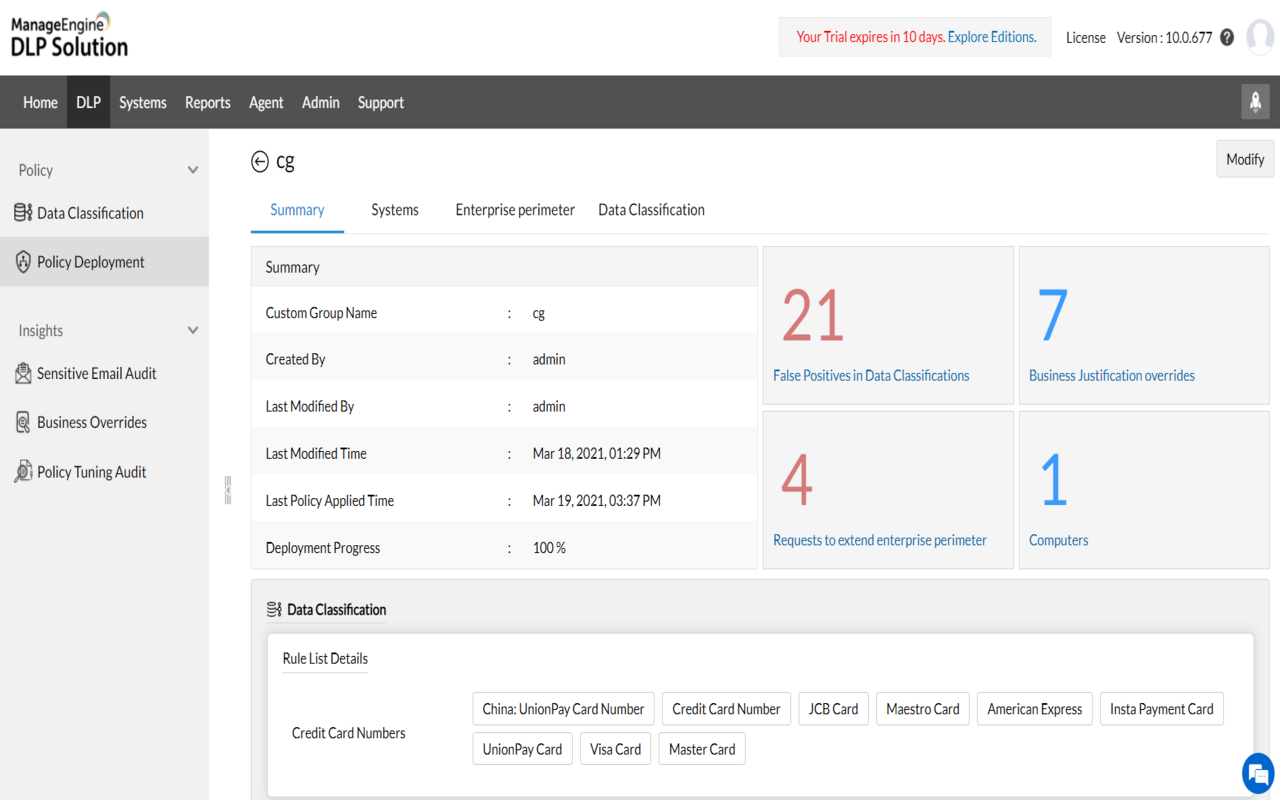1280x800 pixels.
Task: Open the help question mark icon
Action: point(1227,37)
